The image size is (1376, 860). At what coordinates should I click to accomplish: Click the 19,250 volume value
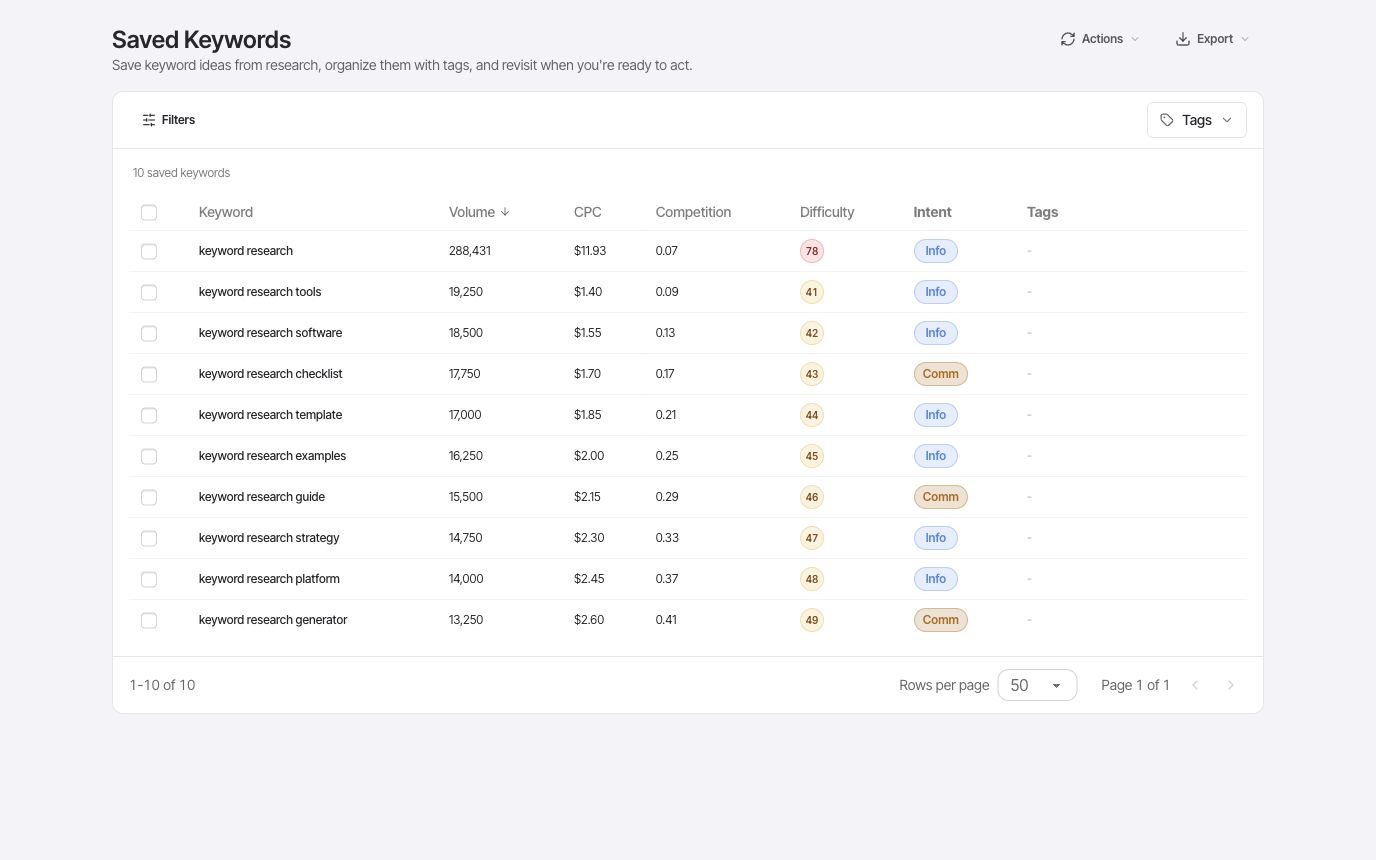466,292
